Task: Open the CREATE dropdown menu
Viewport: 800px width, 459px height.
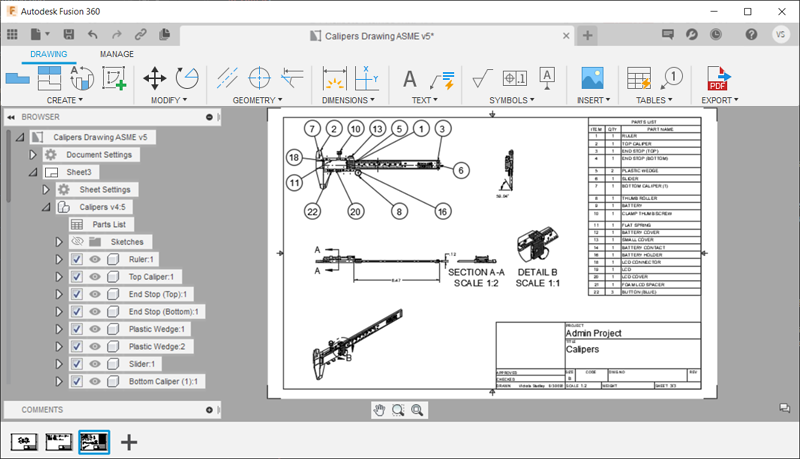Action: tap(65, 100)
